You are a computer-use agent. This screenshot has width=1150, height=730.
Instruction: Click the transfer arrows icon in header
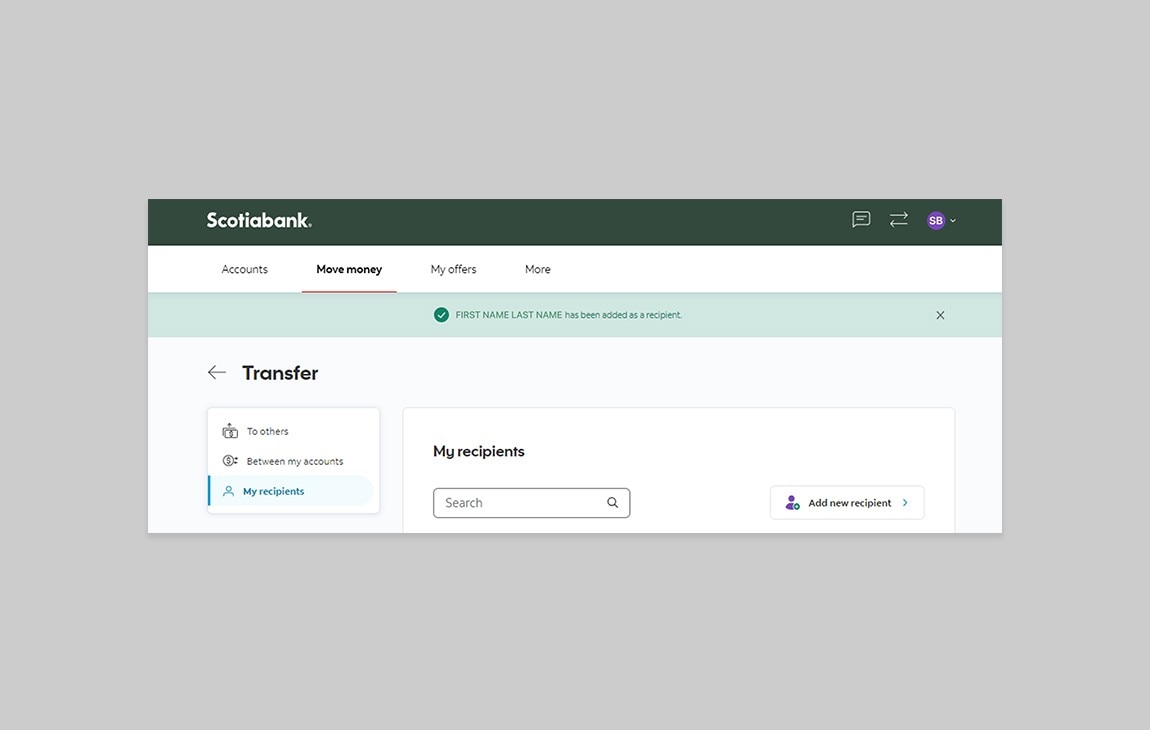tap(898, 219)
